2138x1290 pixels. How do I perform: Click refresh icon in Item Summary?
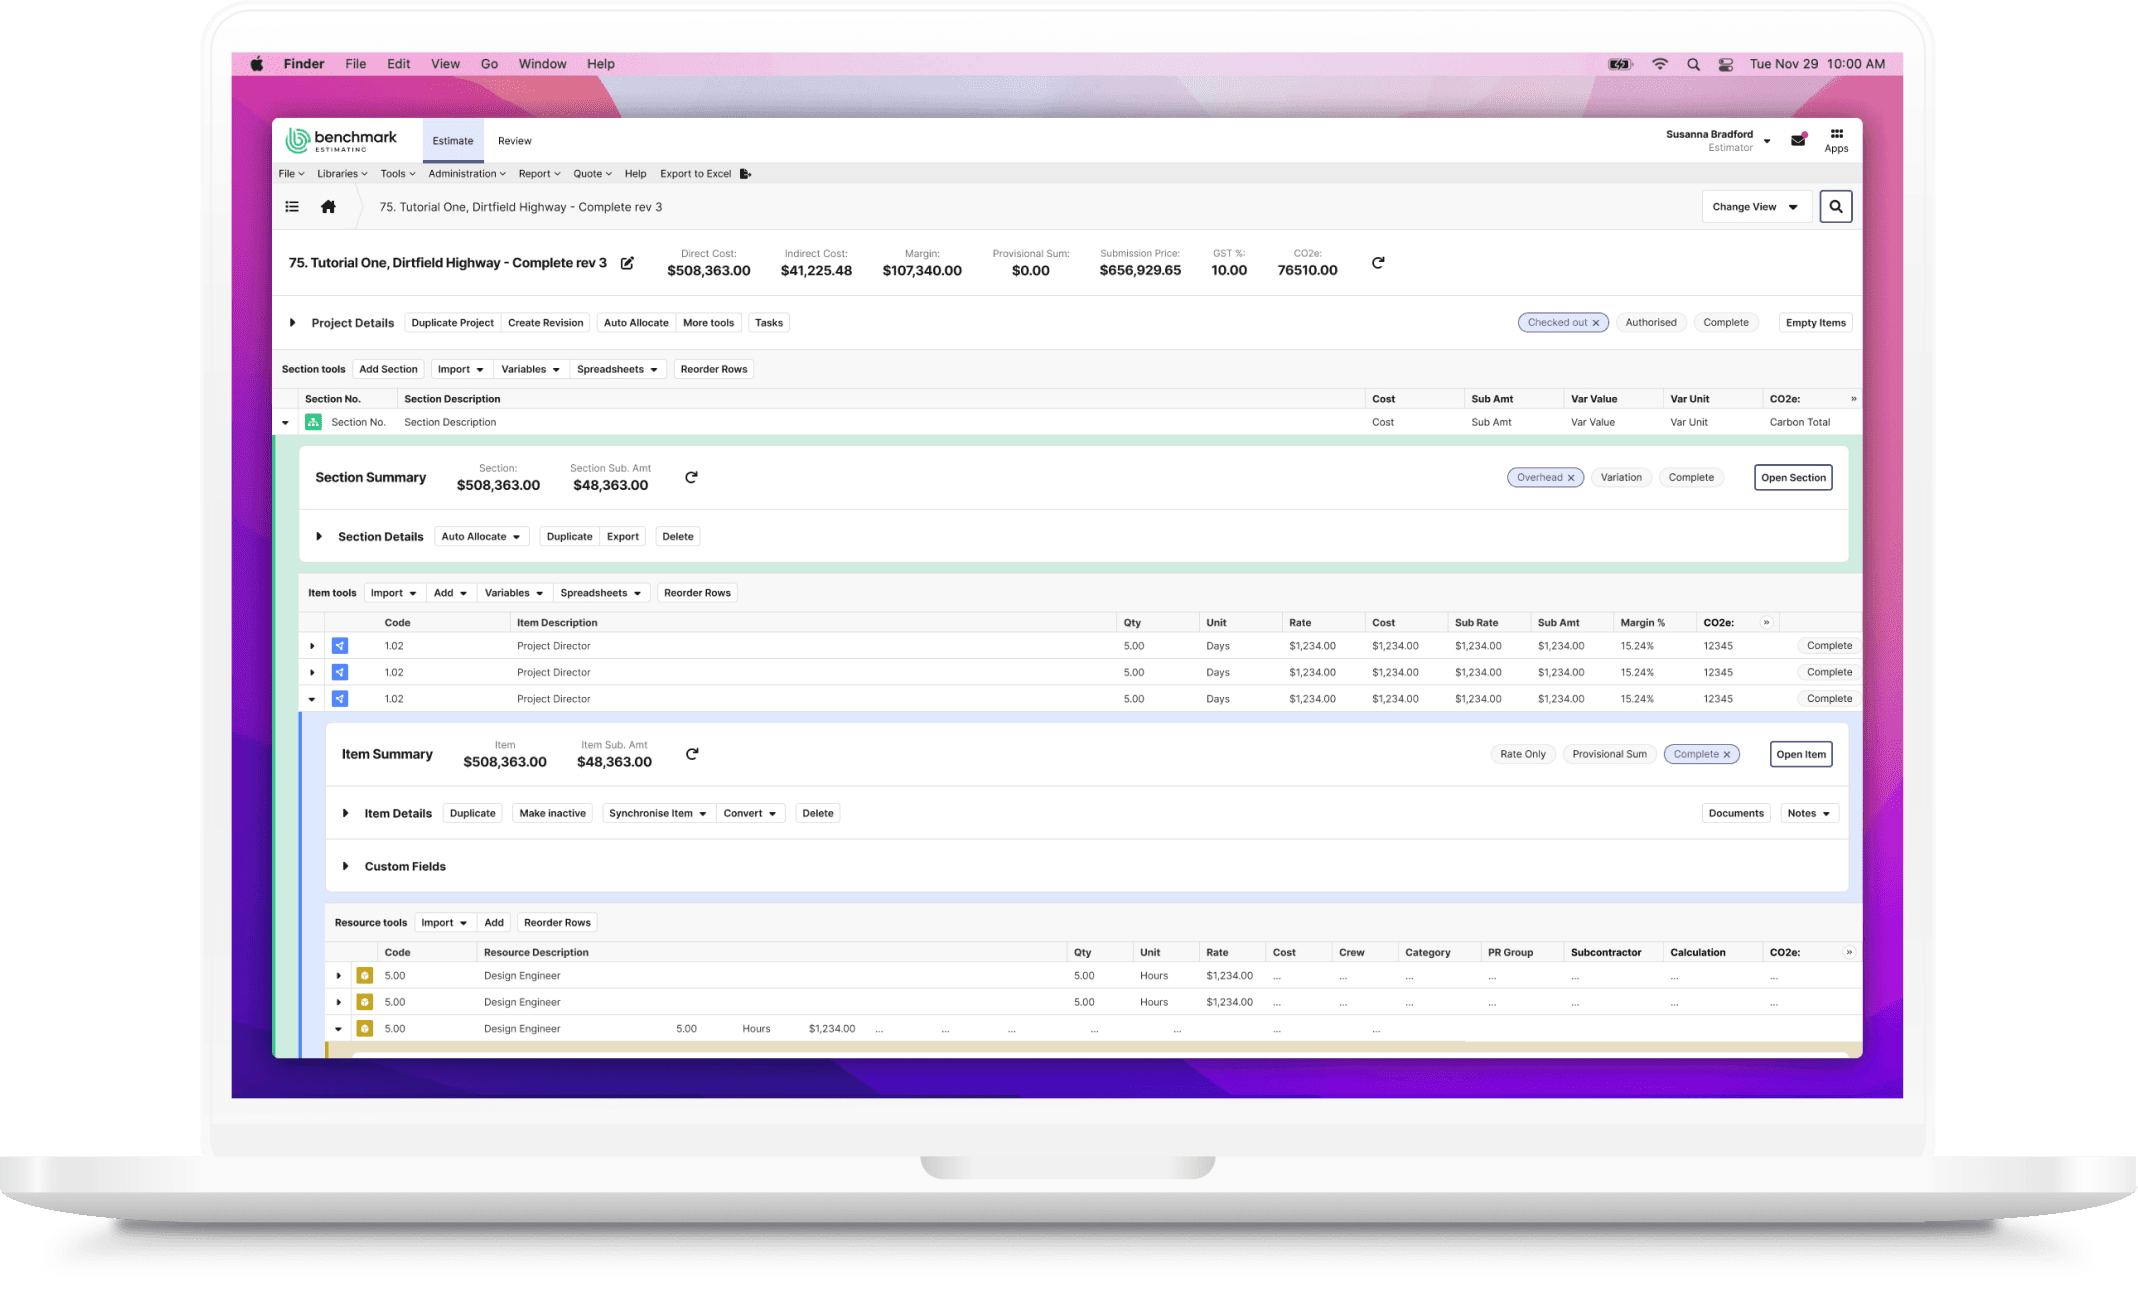point(692,754)
